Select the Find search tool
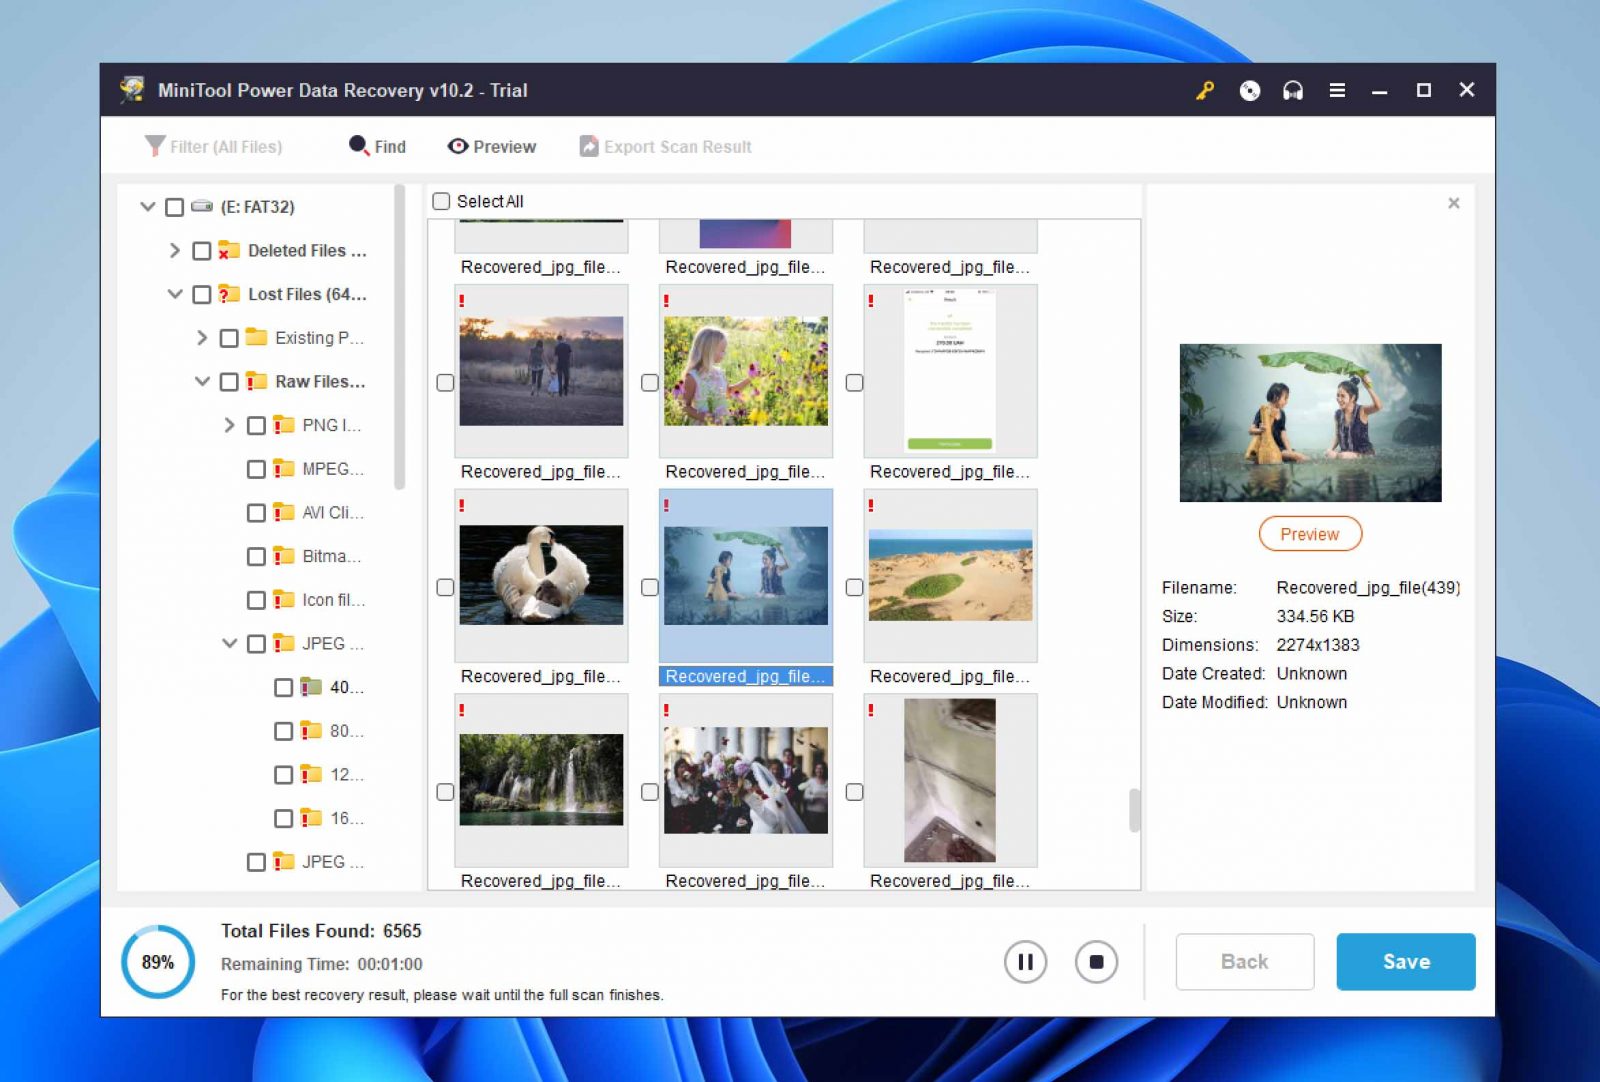The image size is (1600, 1082). coord(377,146)
